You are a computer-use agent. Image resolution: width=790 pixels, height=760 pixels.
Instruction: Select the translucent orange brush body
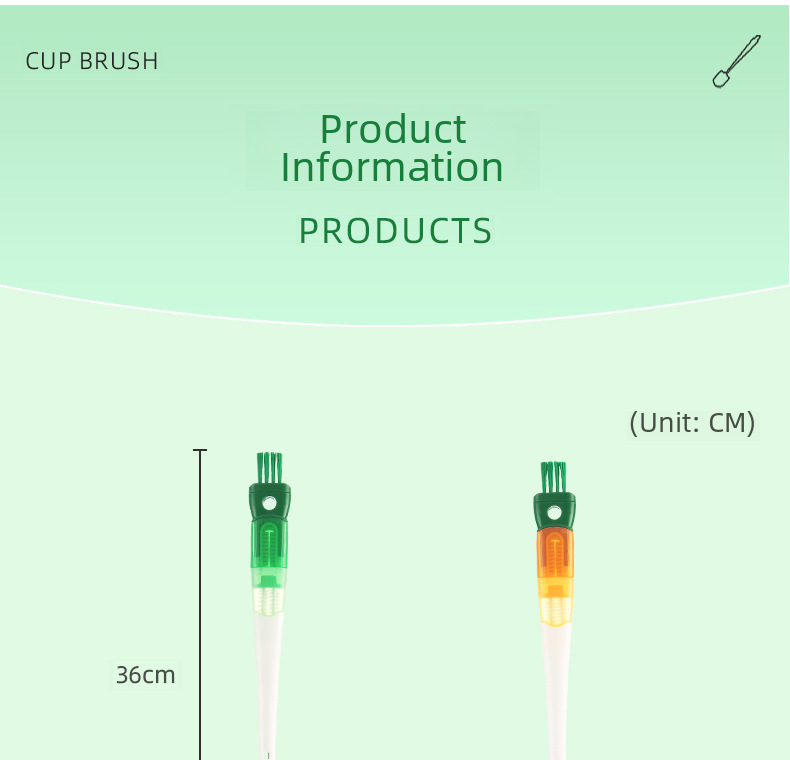(555, 554)
